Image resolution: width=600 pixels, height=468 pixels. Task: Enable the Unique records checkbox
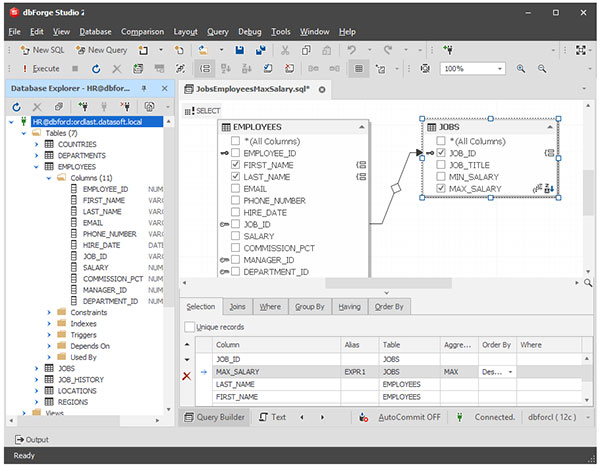point(189,327)
